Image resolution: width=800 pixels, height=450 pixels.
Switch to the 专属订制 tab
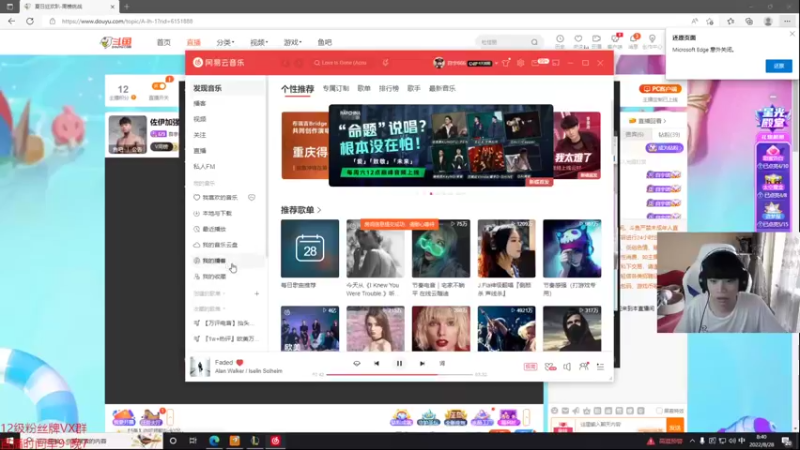coord(335,88)
